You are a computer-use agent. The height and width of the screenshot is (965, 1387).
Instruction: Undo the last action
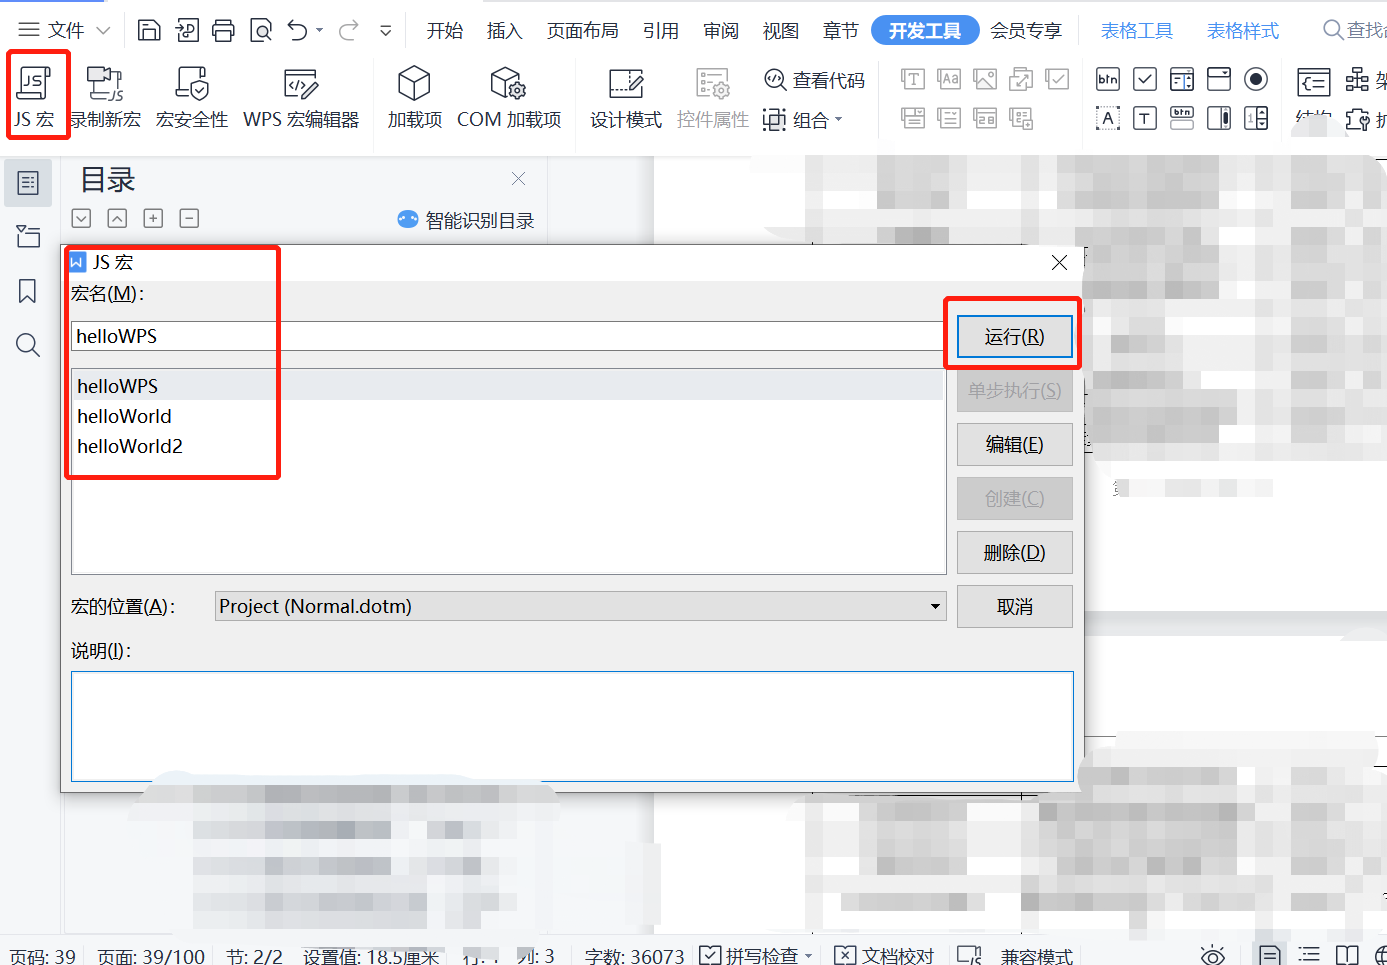tap(297, 31)
